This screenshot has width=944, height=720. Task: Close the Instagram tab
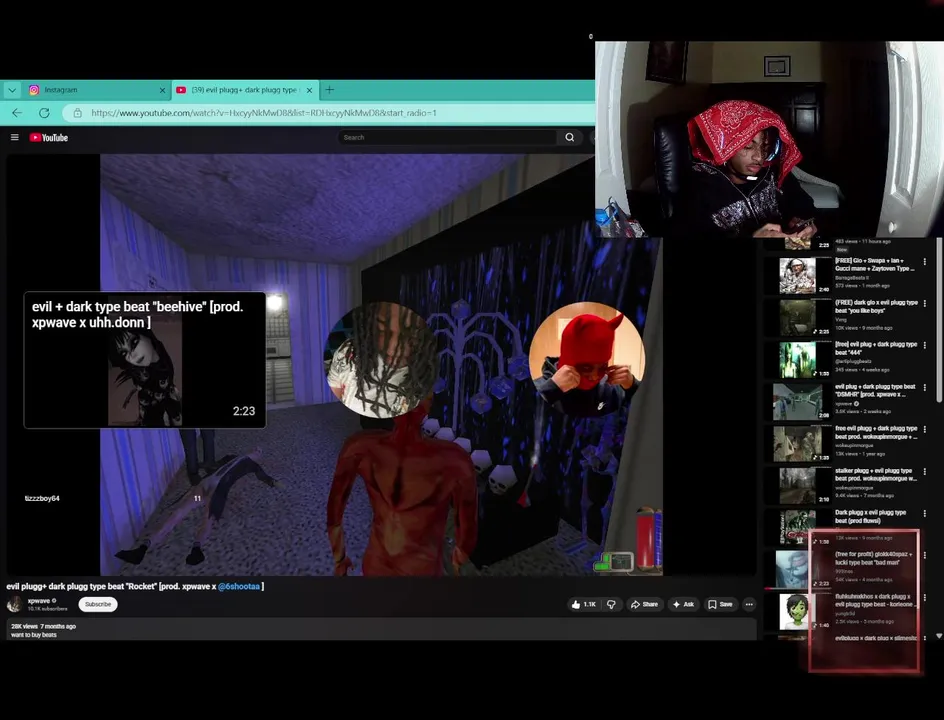click(x=162, y=90)
